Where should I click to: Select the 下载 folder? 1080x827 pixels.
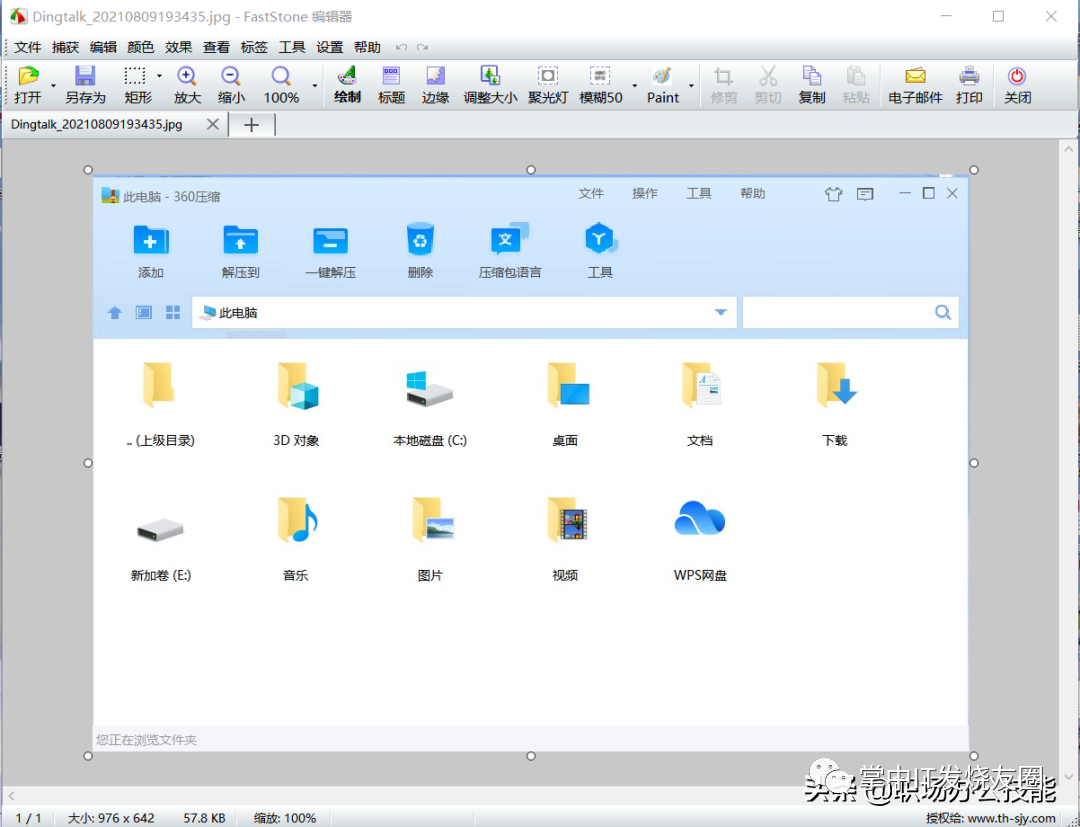[835, 404]
